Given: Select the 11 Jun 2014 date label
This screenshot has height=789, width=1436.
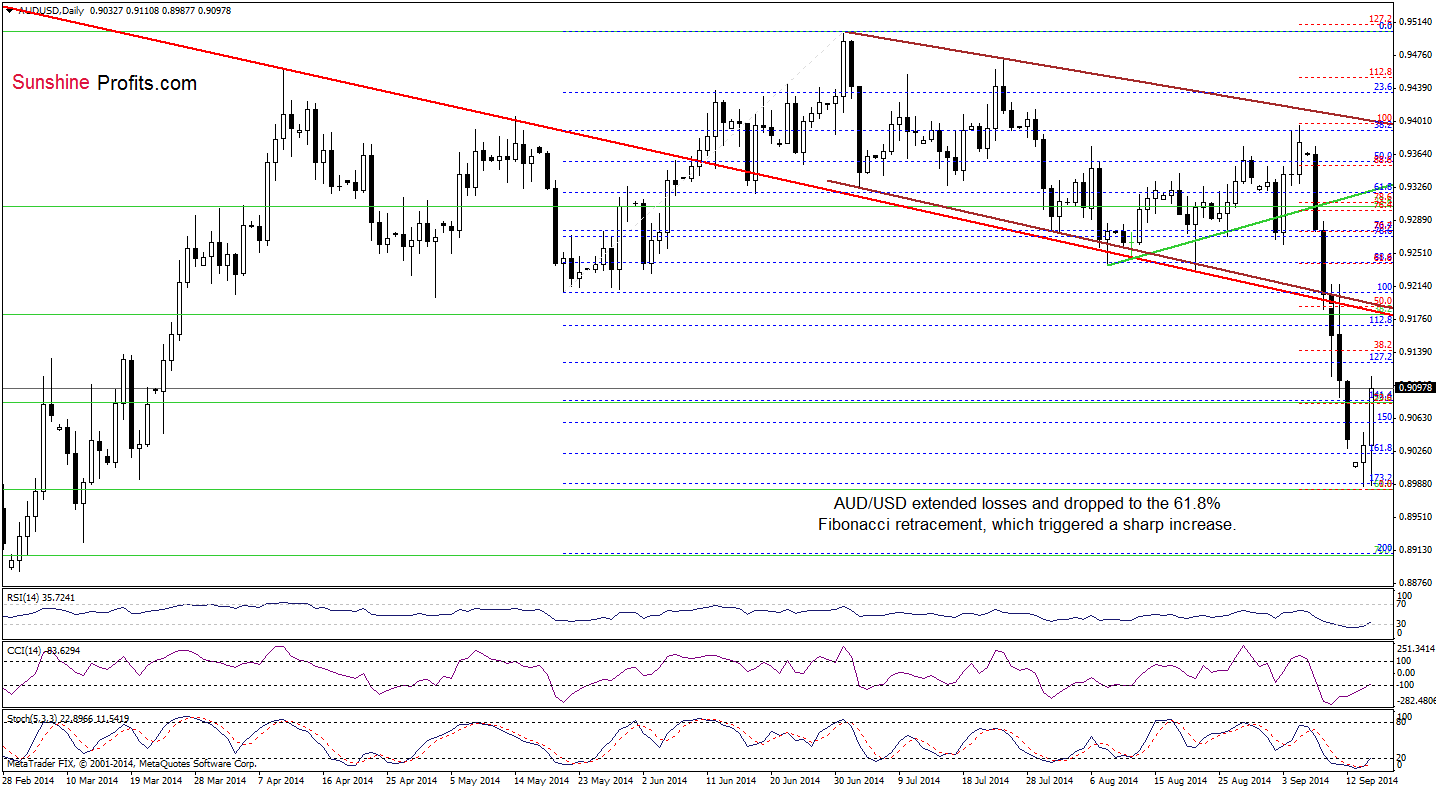Looking at the screenshot, I should coord(732,780).
